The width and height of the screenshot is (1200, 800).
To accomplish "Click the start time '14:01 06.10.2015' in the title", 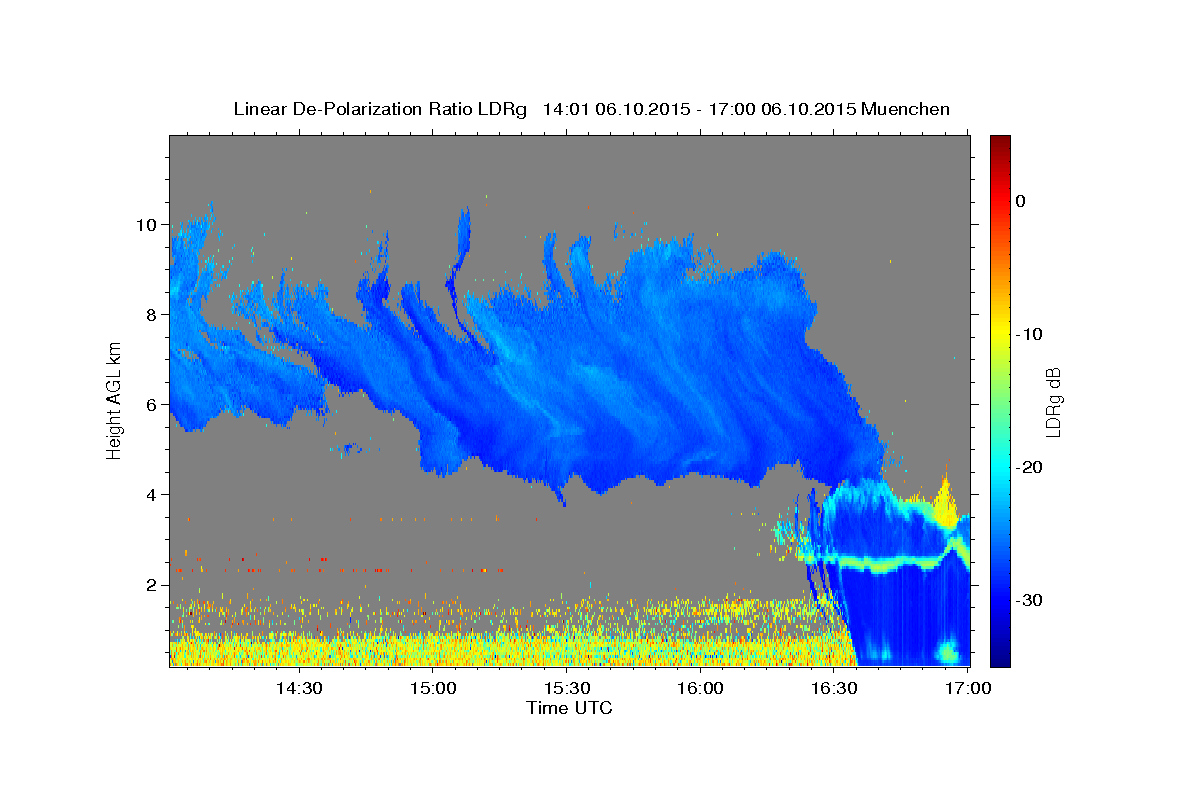I will tap(615, 109).
